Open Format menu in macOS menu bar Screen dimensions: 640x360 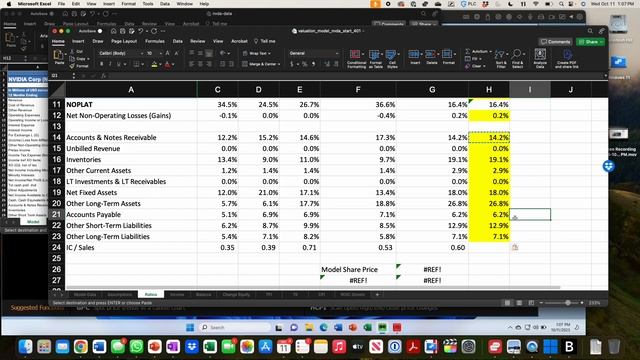tap(129, 4)
